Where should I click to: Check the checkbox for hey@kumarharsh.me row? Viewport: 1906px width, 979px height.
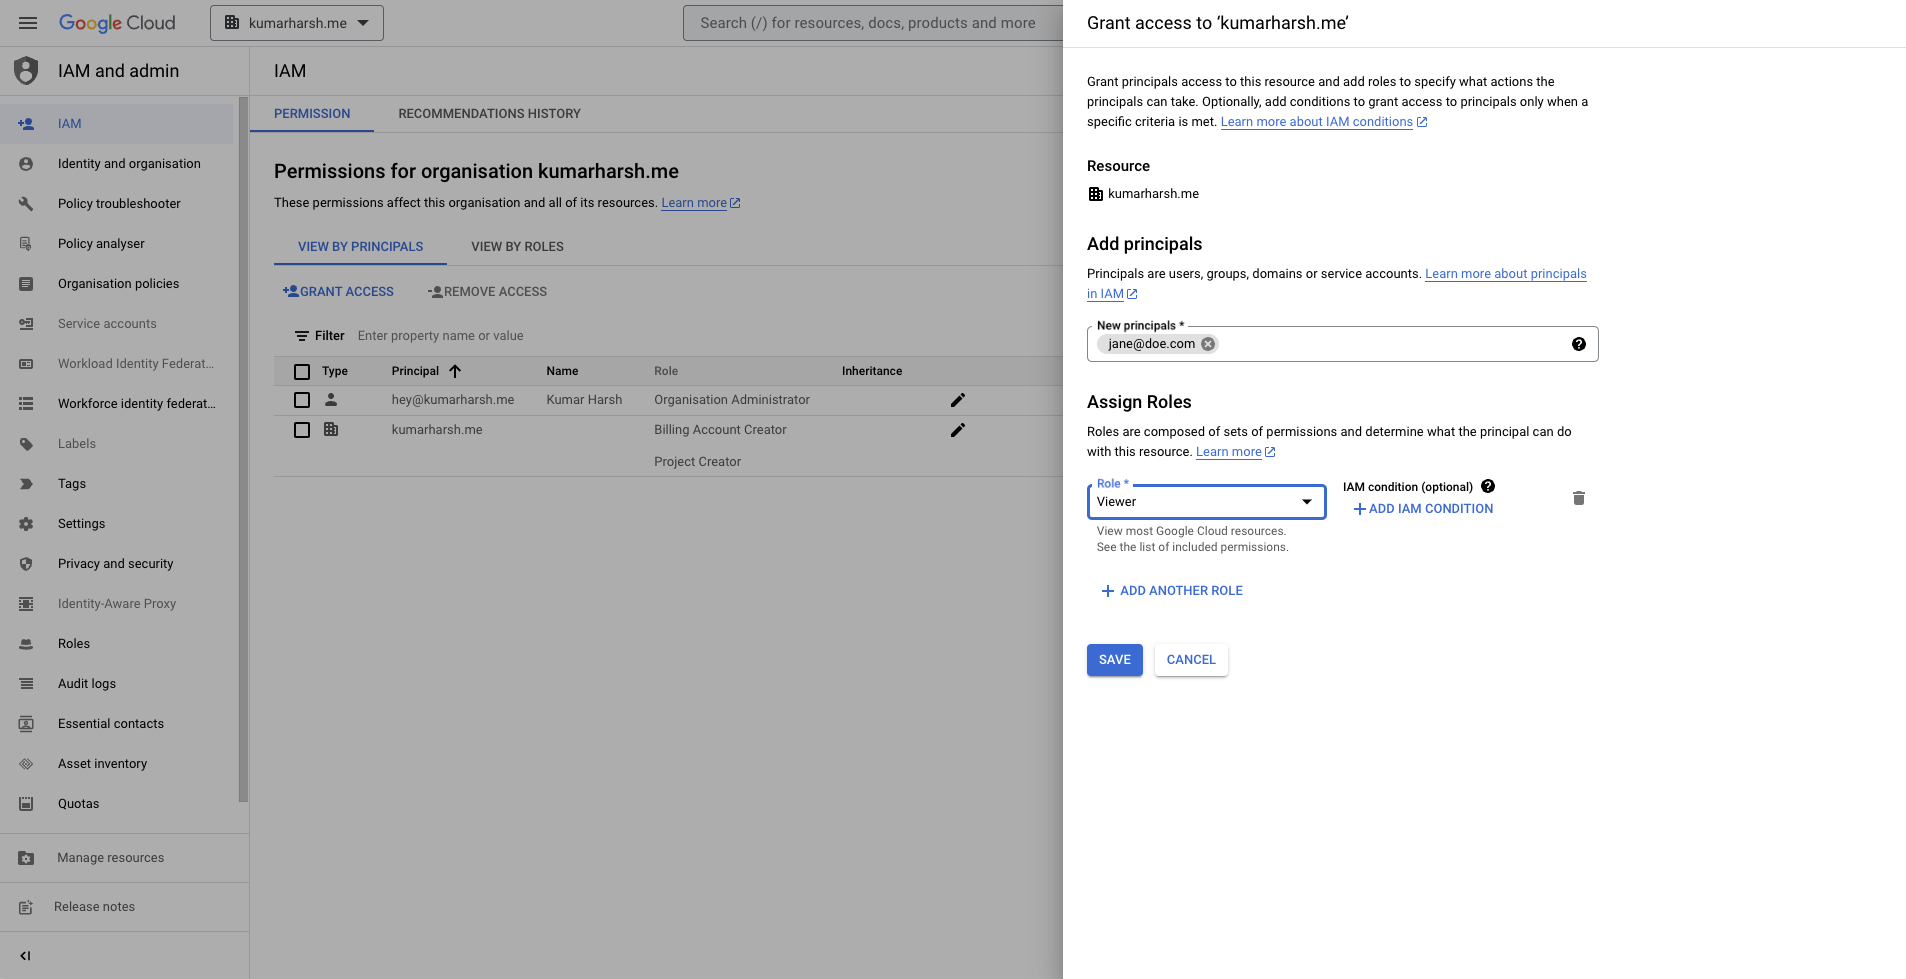(x=302, y=399)
